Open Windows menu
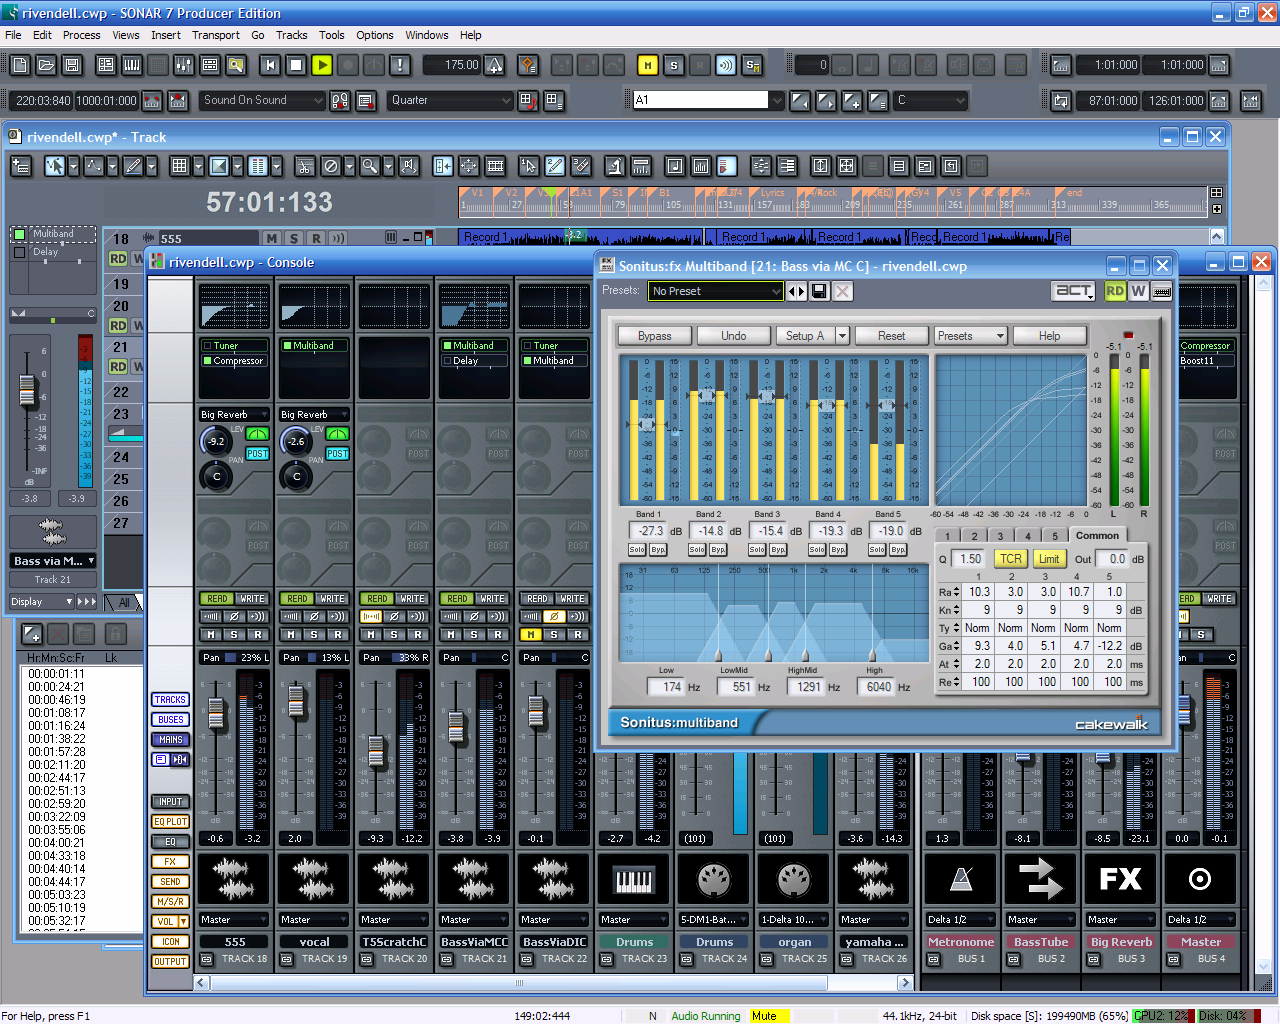 click(x=427, y=35)
